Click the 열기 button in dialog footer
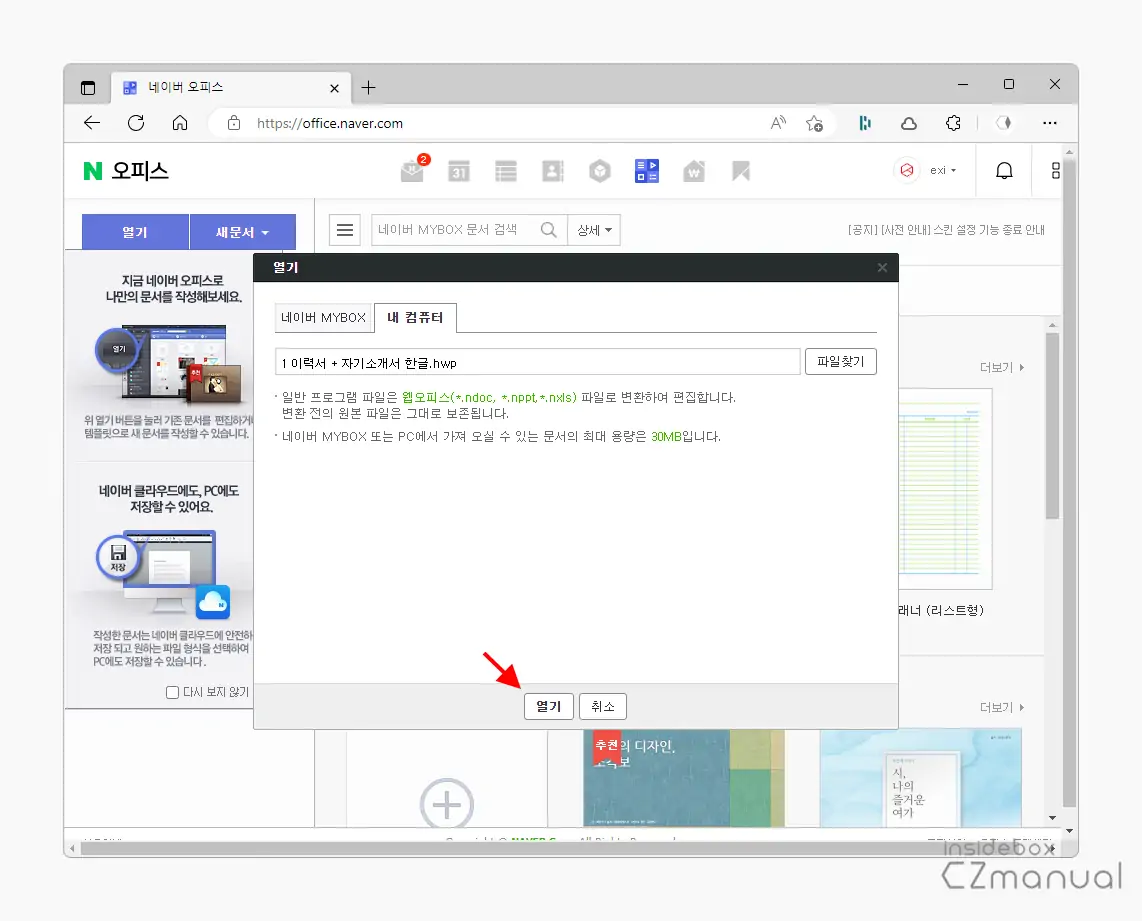 tap(548, 707)
